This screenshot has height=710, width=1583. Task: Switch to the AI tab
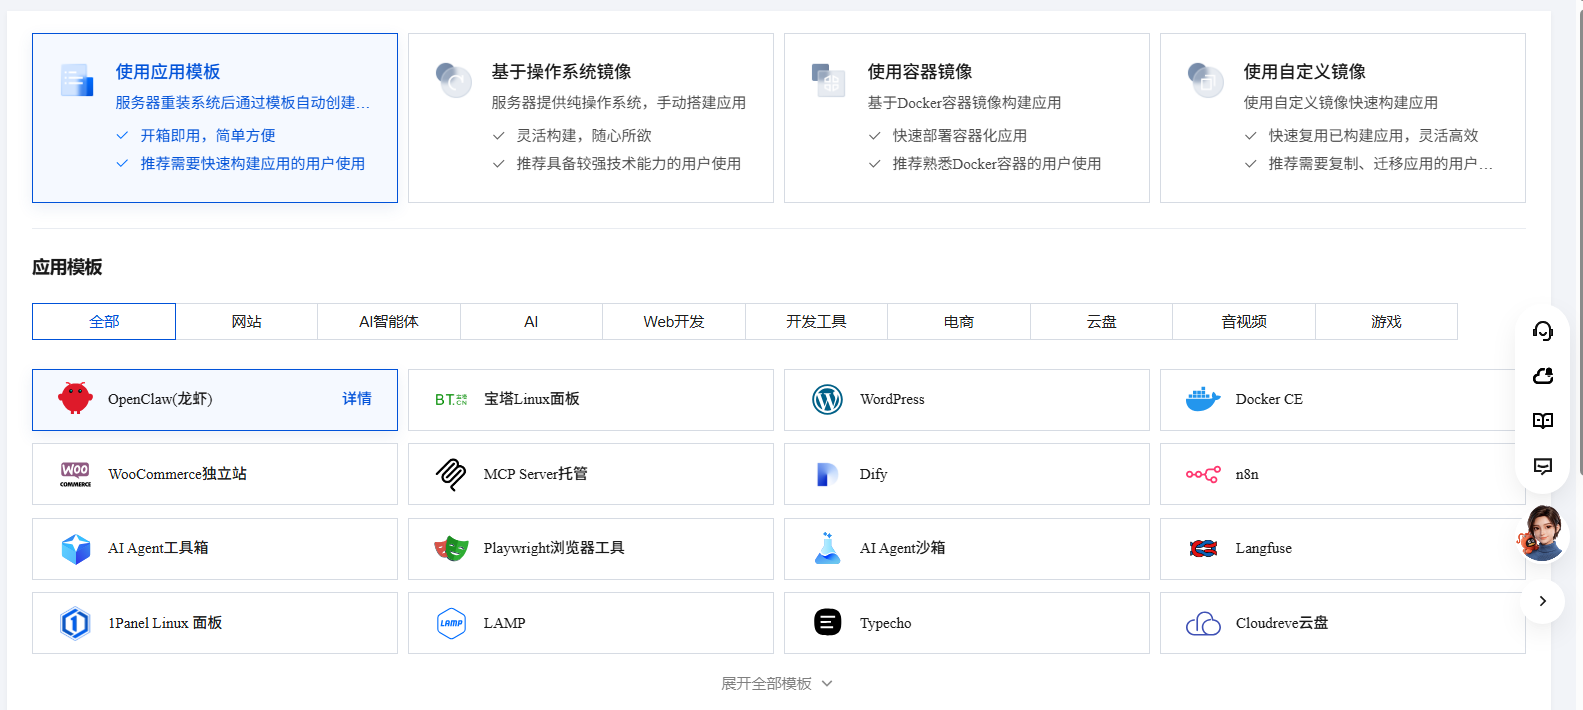(531, 321)
